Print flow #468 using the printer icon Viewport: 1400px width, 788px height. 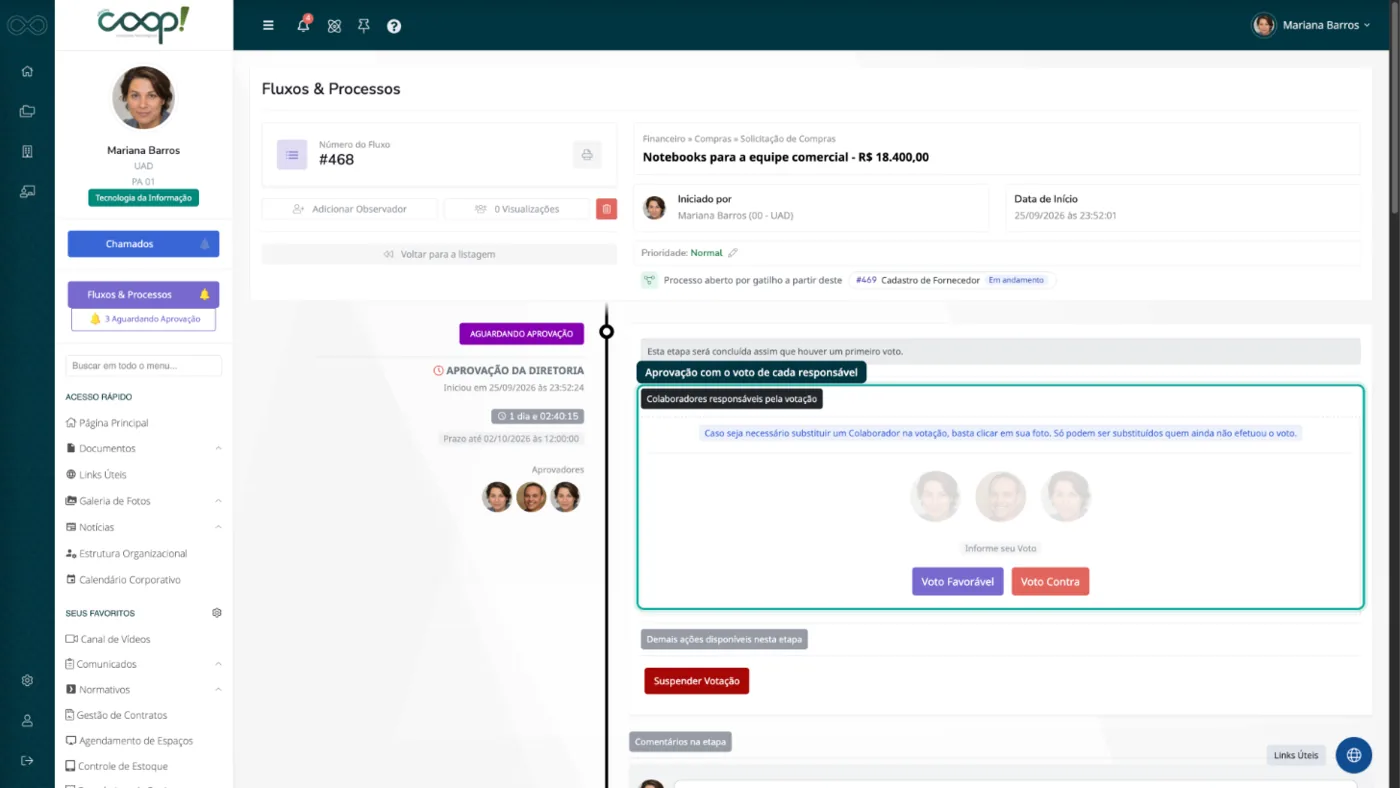tap(587, 155)
